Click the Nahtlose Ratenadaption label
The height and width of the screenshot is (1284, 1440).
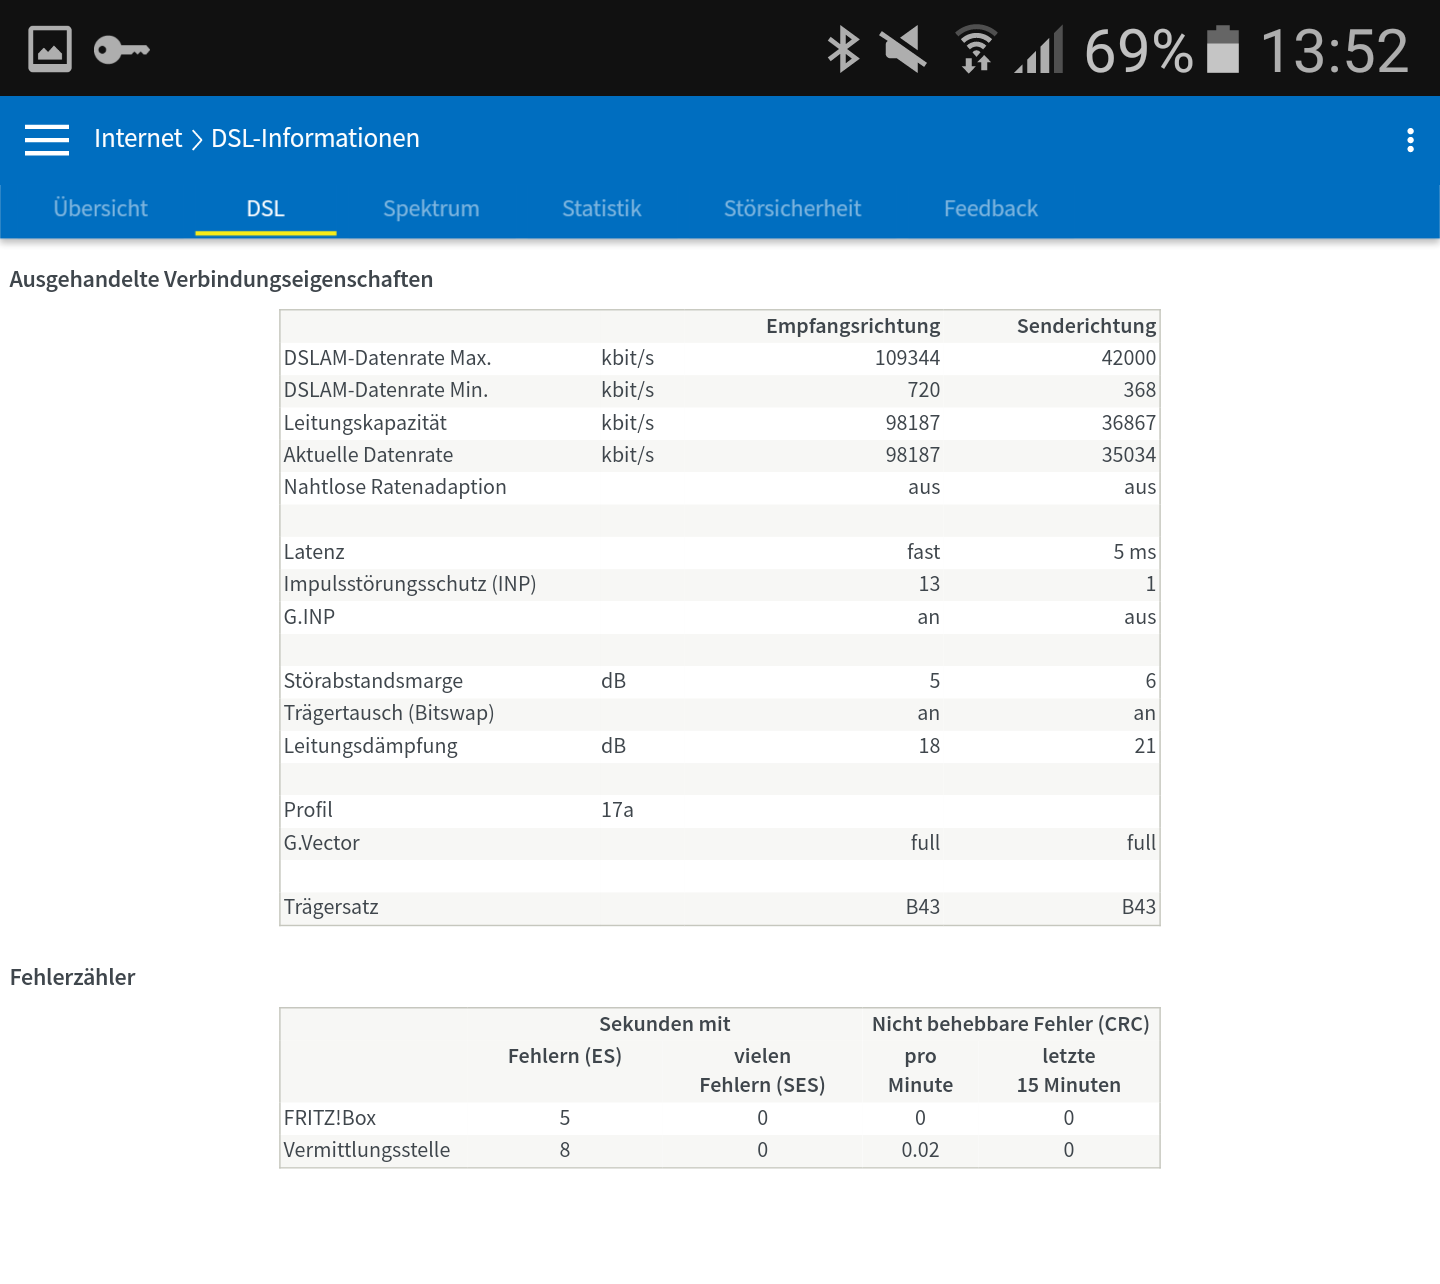[395, 487]
